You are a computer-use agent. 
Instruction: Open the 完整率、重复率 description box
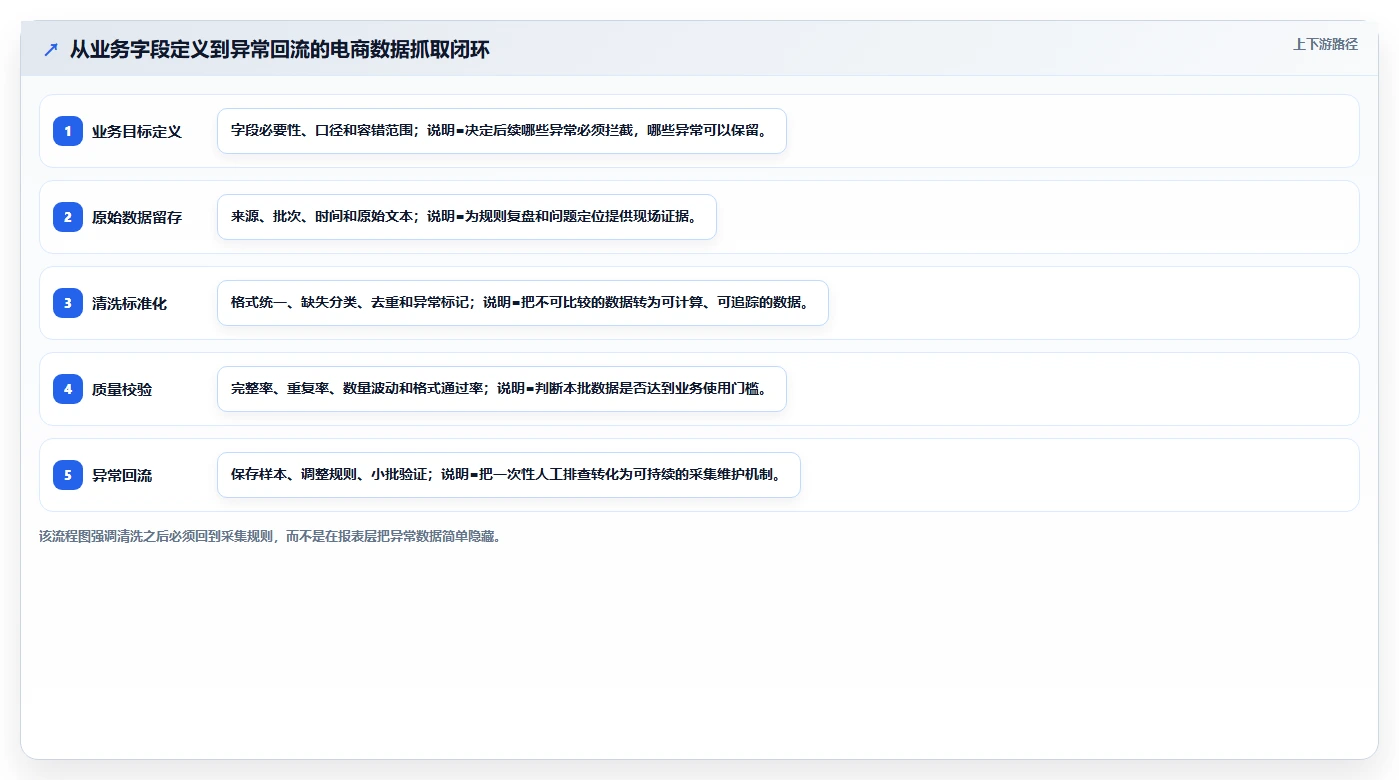(502, 389)
